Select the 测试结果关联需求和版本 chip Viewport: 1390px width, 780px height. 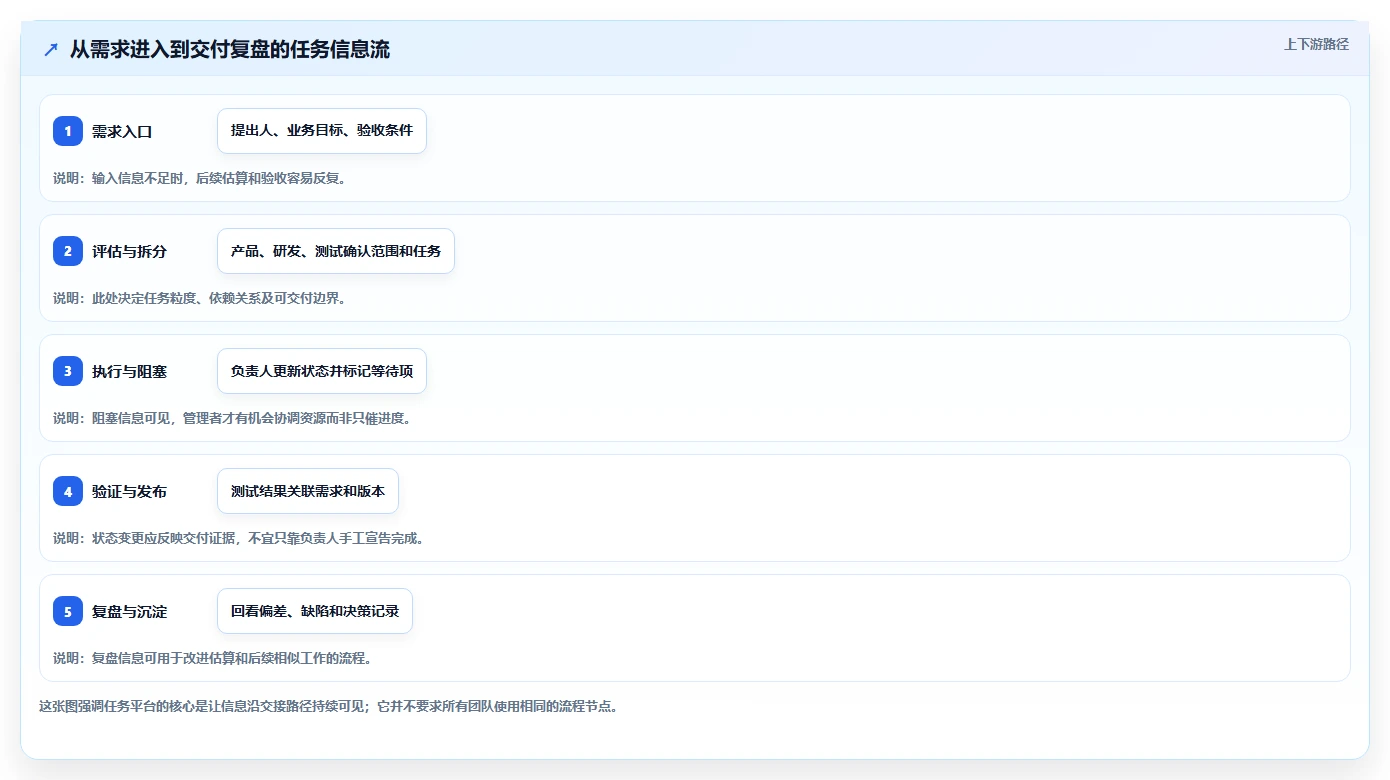pos(308,491)
